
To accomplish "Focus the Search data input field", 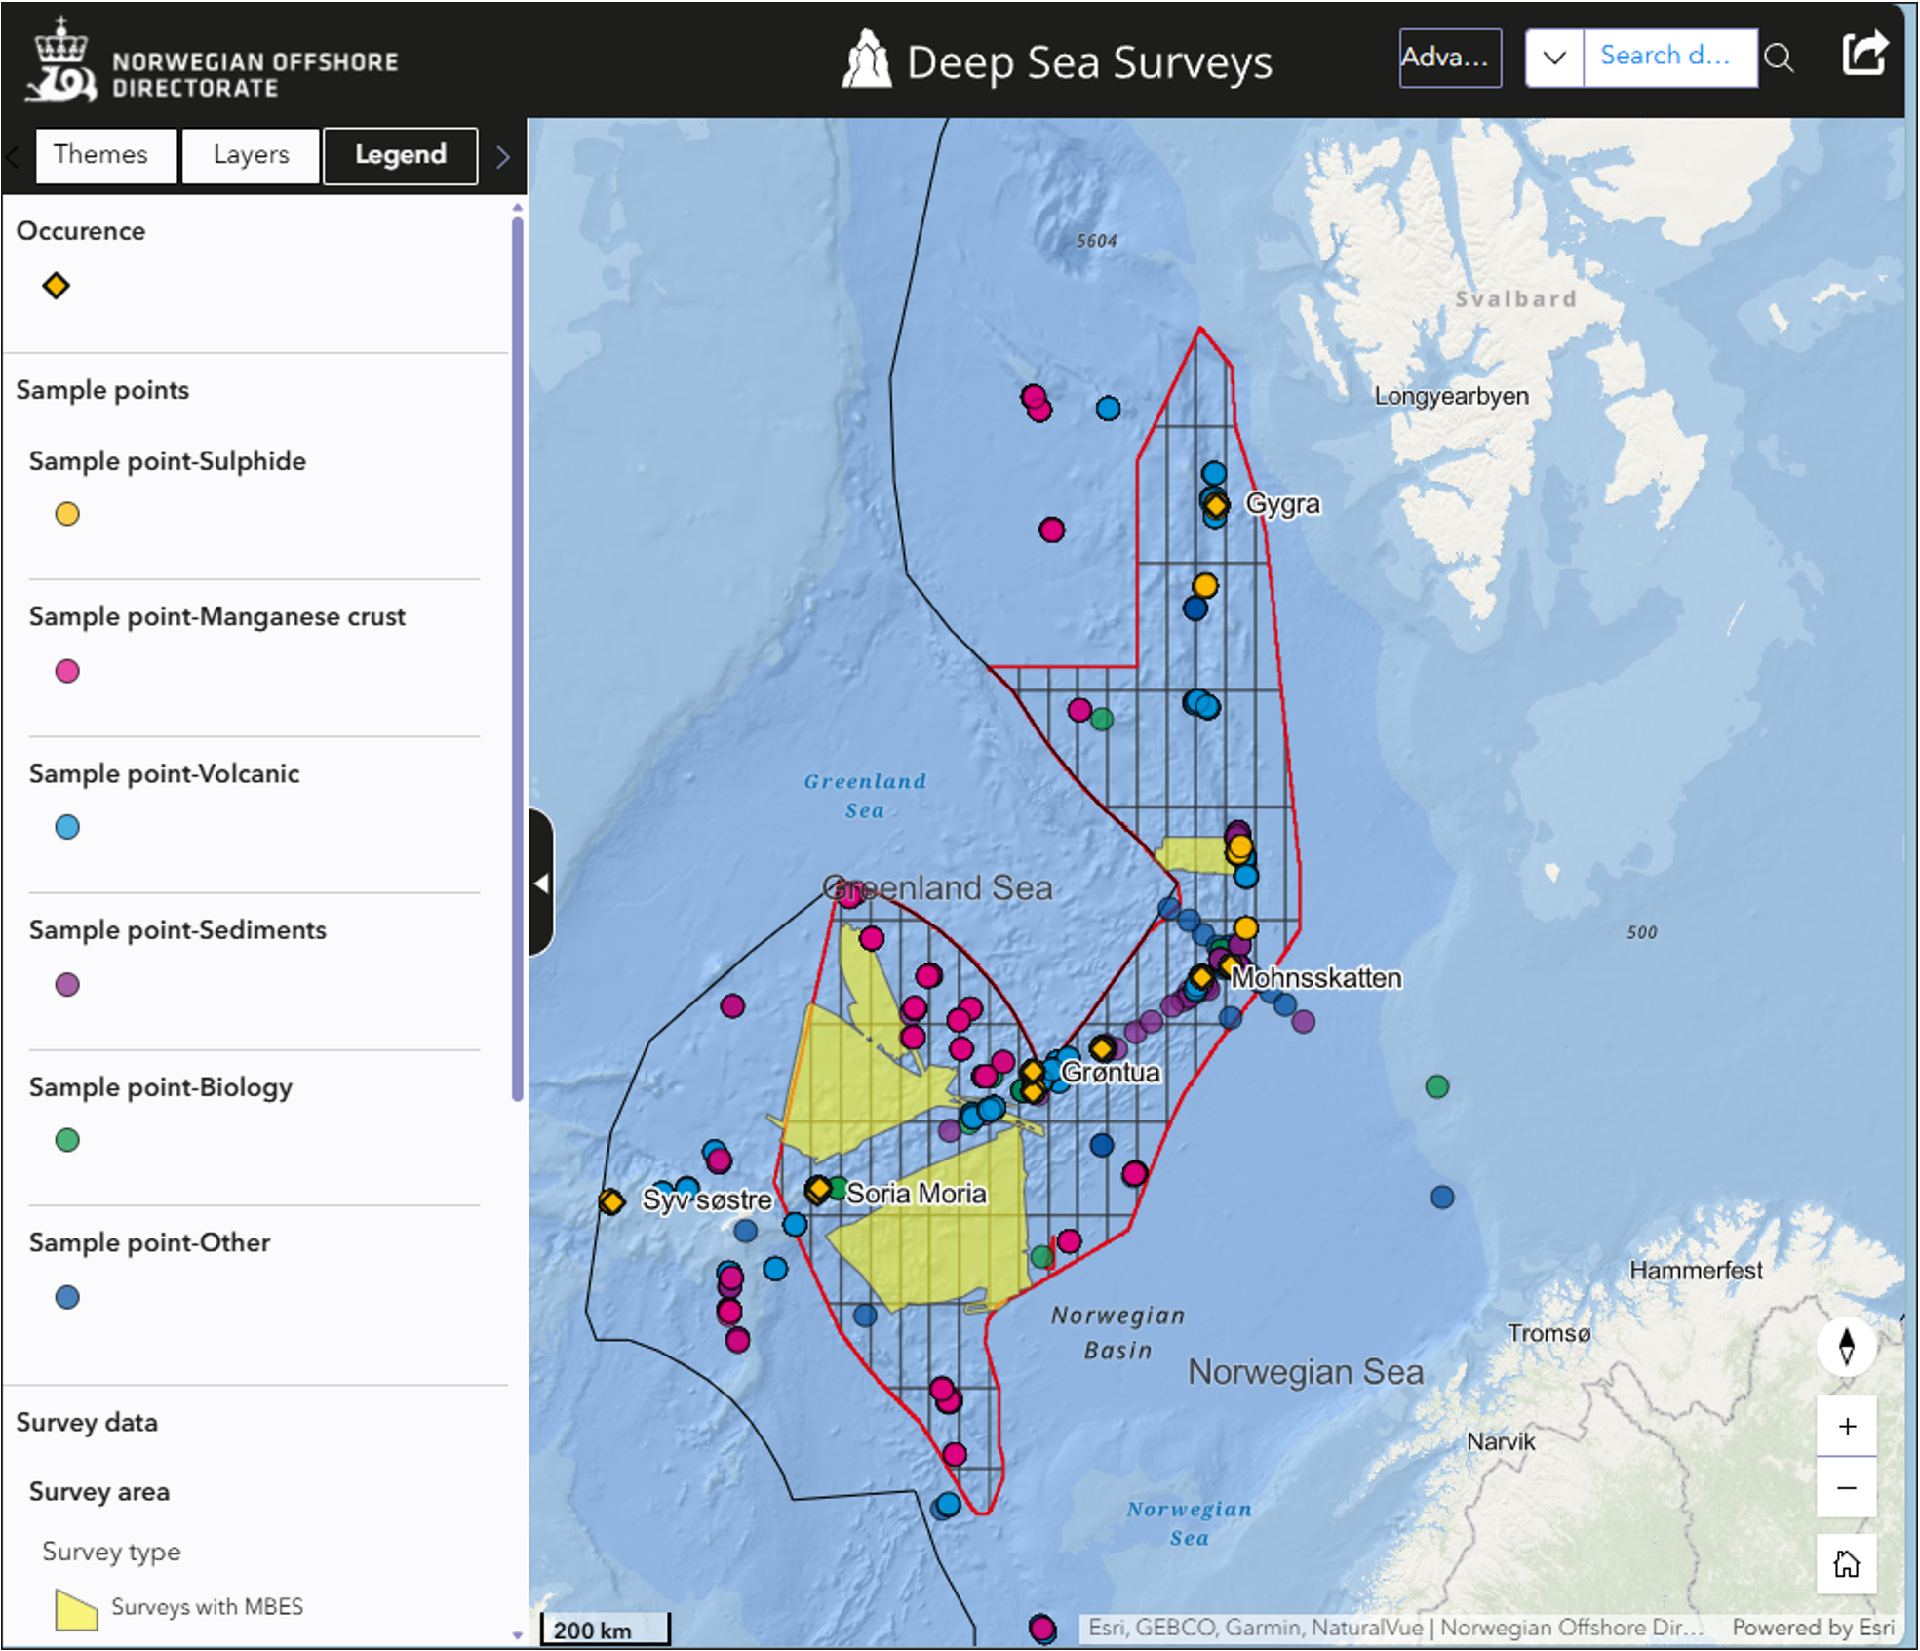I will coord(1669,58).
